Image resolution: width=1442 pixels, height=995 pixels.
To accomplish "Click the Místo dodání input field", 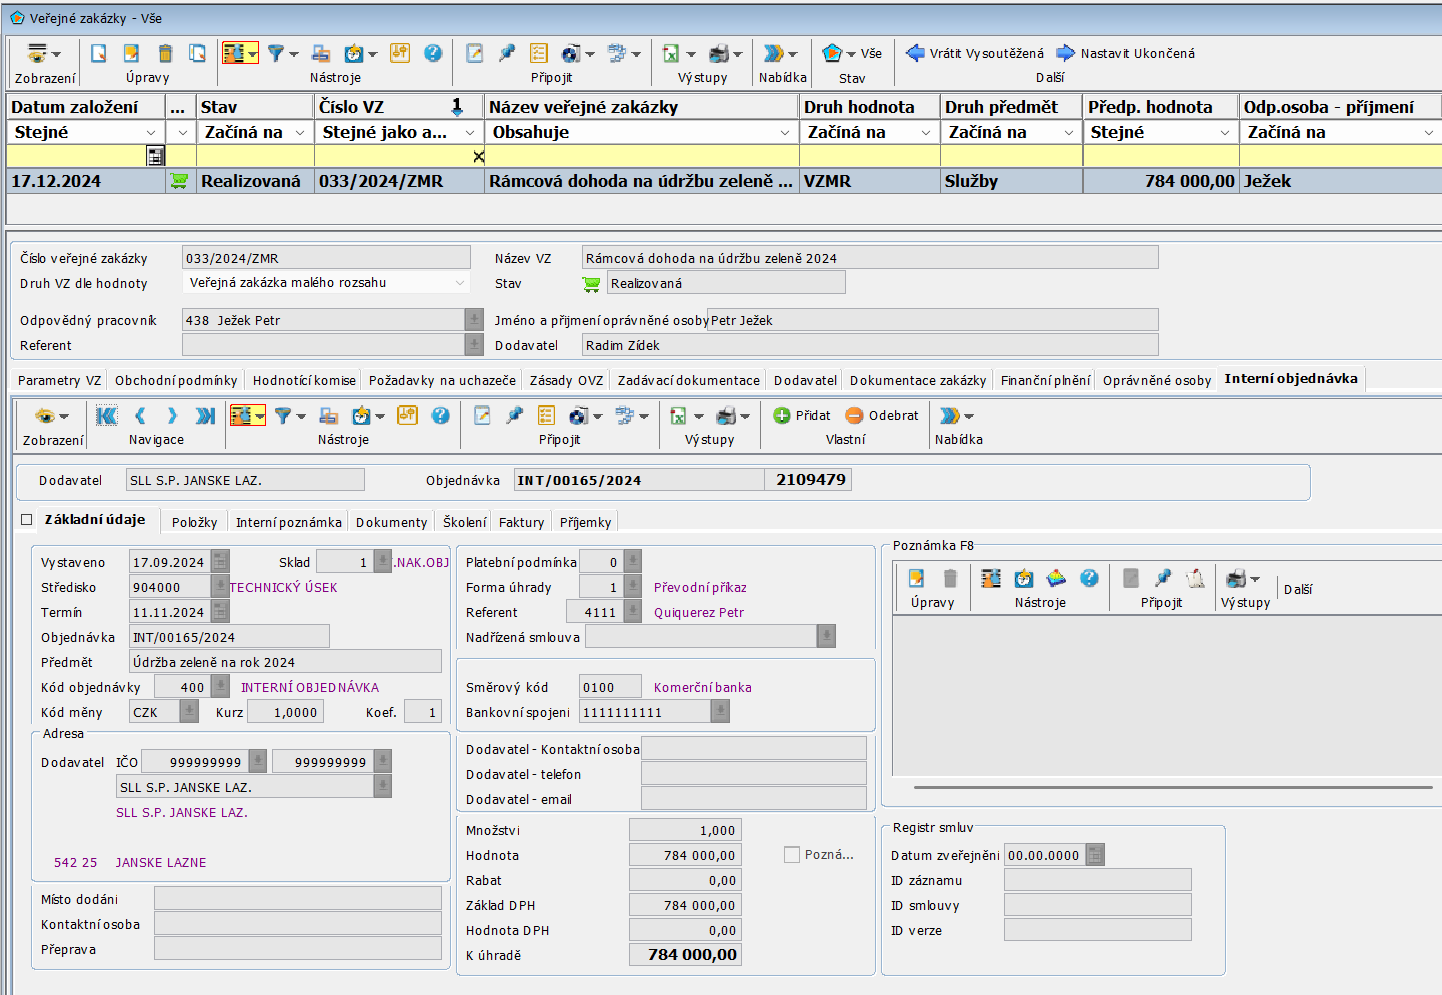I will pyautogui.click(x=297, y=899).
